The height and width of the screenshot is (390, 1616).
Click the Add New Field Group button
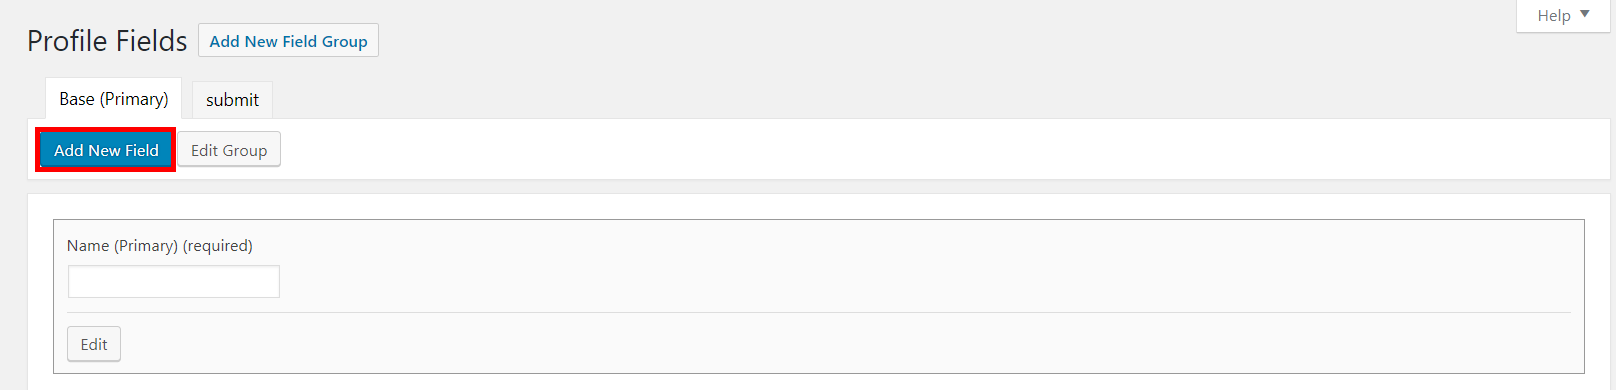[288, 41]
